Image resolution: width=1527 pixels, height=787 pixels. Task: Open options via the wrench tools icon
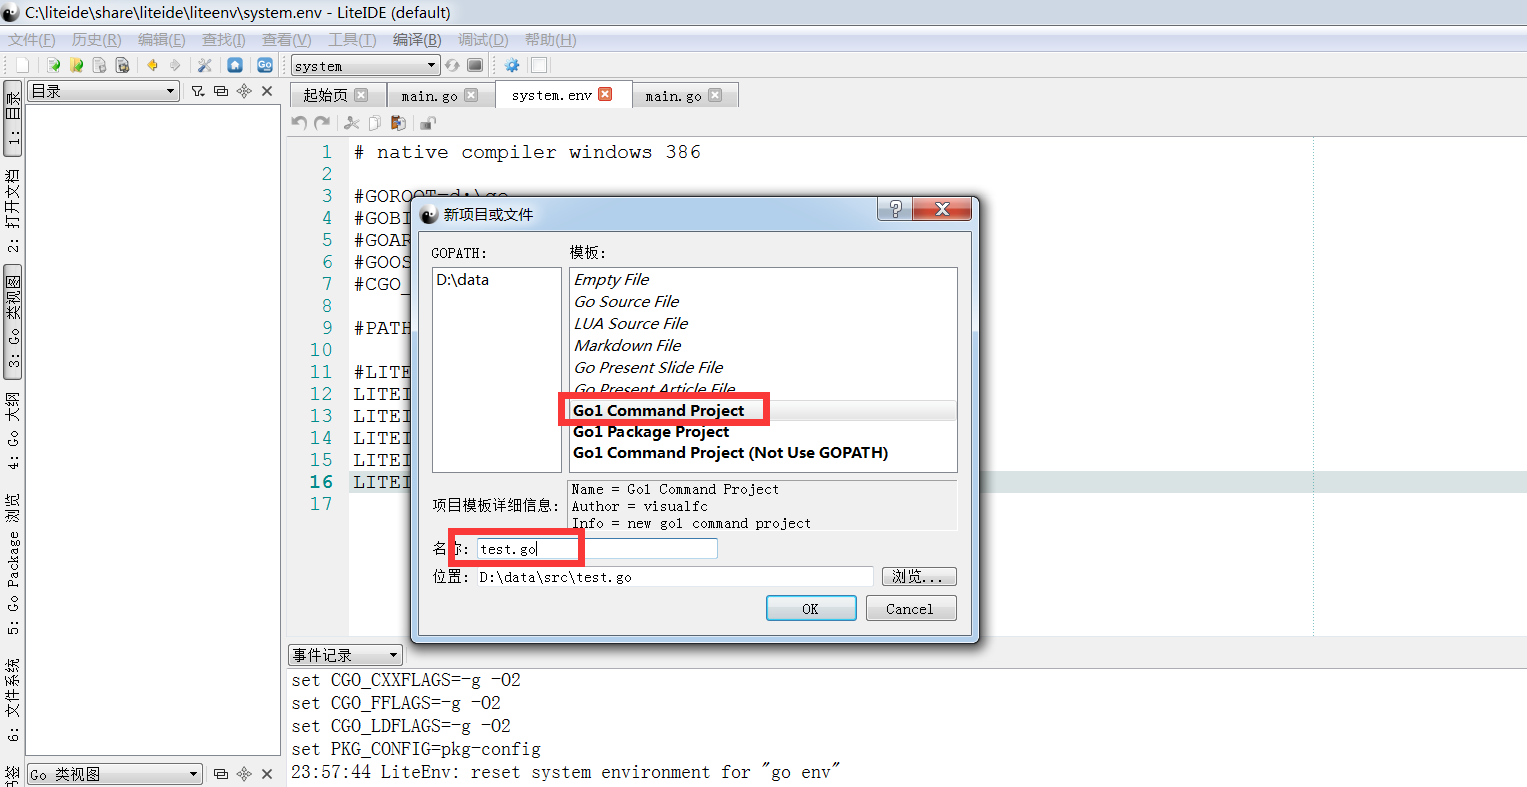point(205,65)
